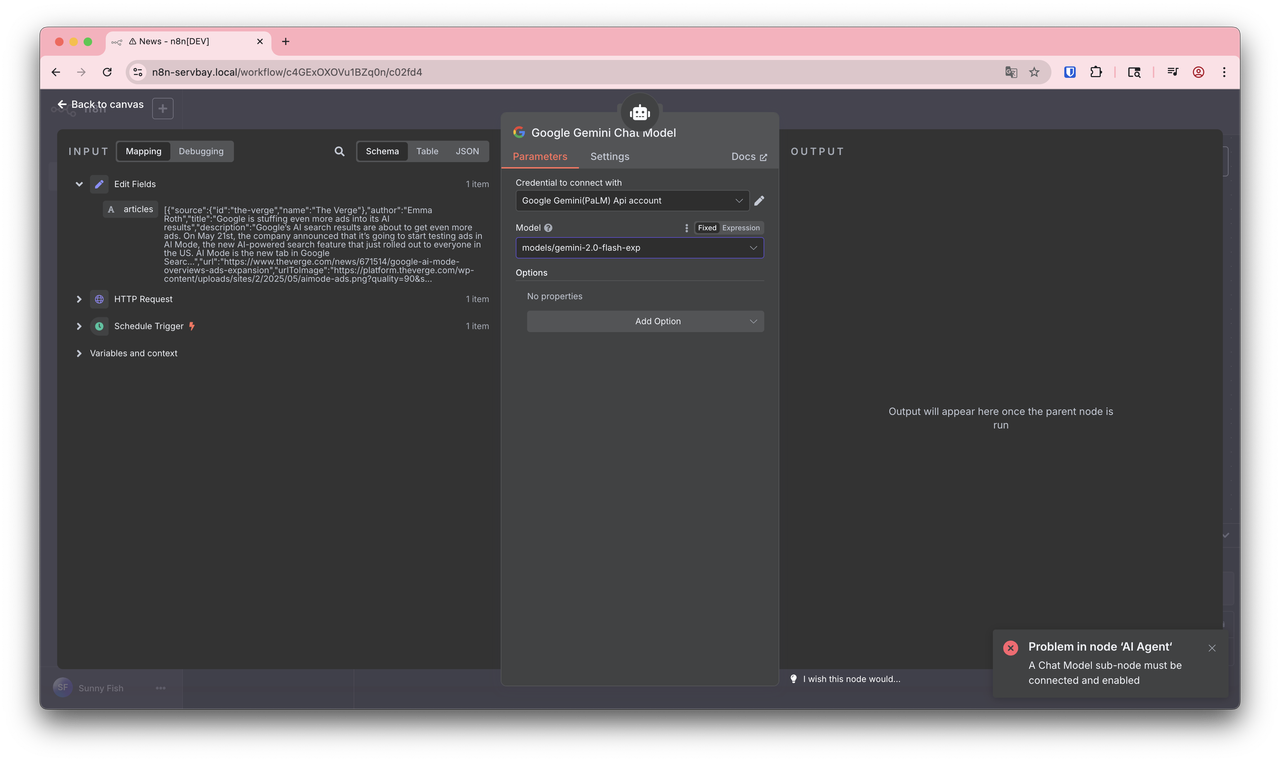Collapse the Edit Fields section
1280x762 pixels.
(x=79, y=184)
